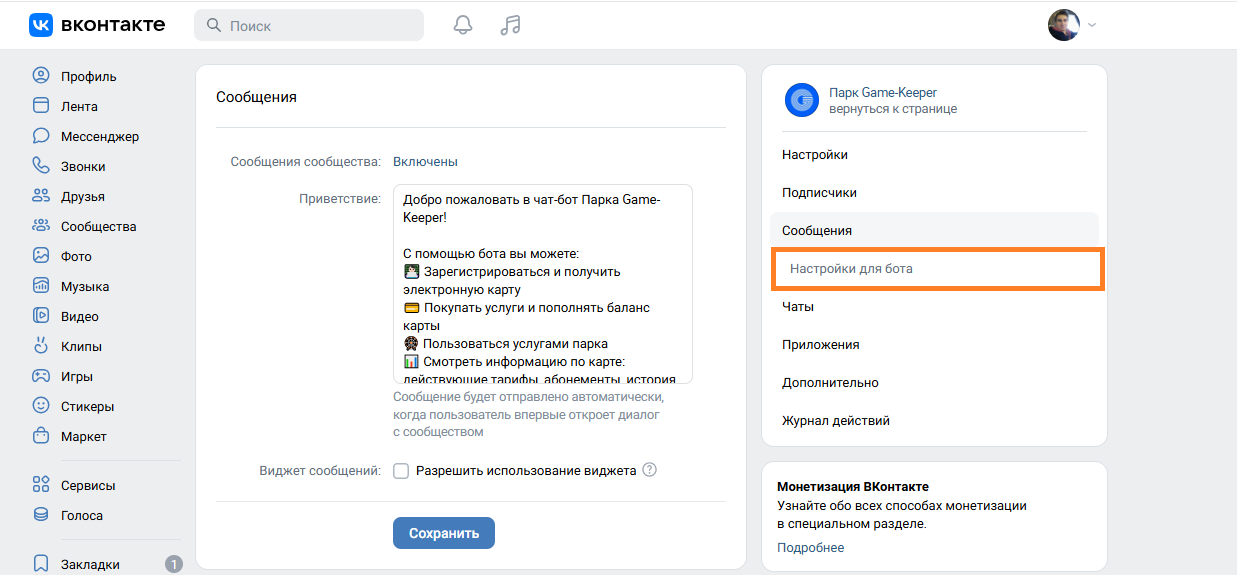Follow the 'Подробнее' monetization link

pyautogui.click(x=810, y=548)
